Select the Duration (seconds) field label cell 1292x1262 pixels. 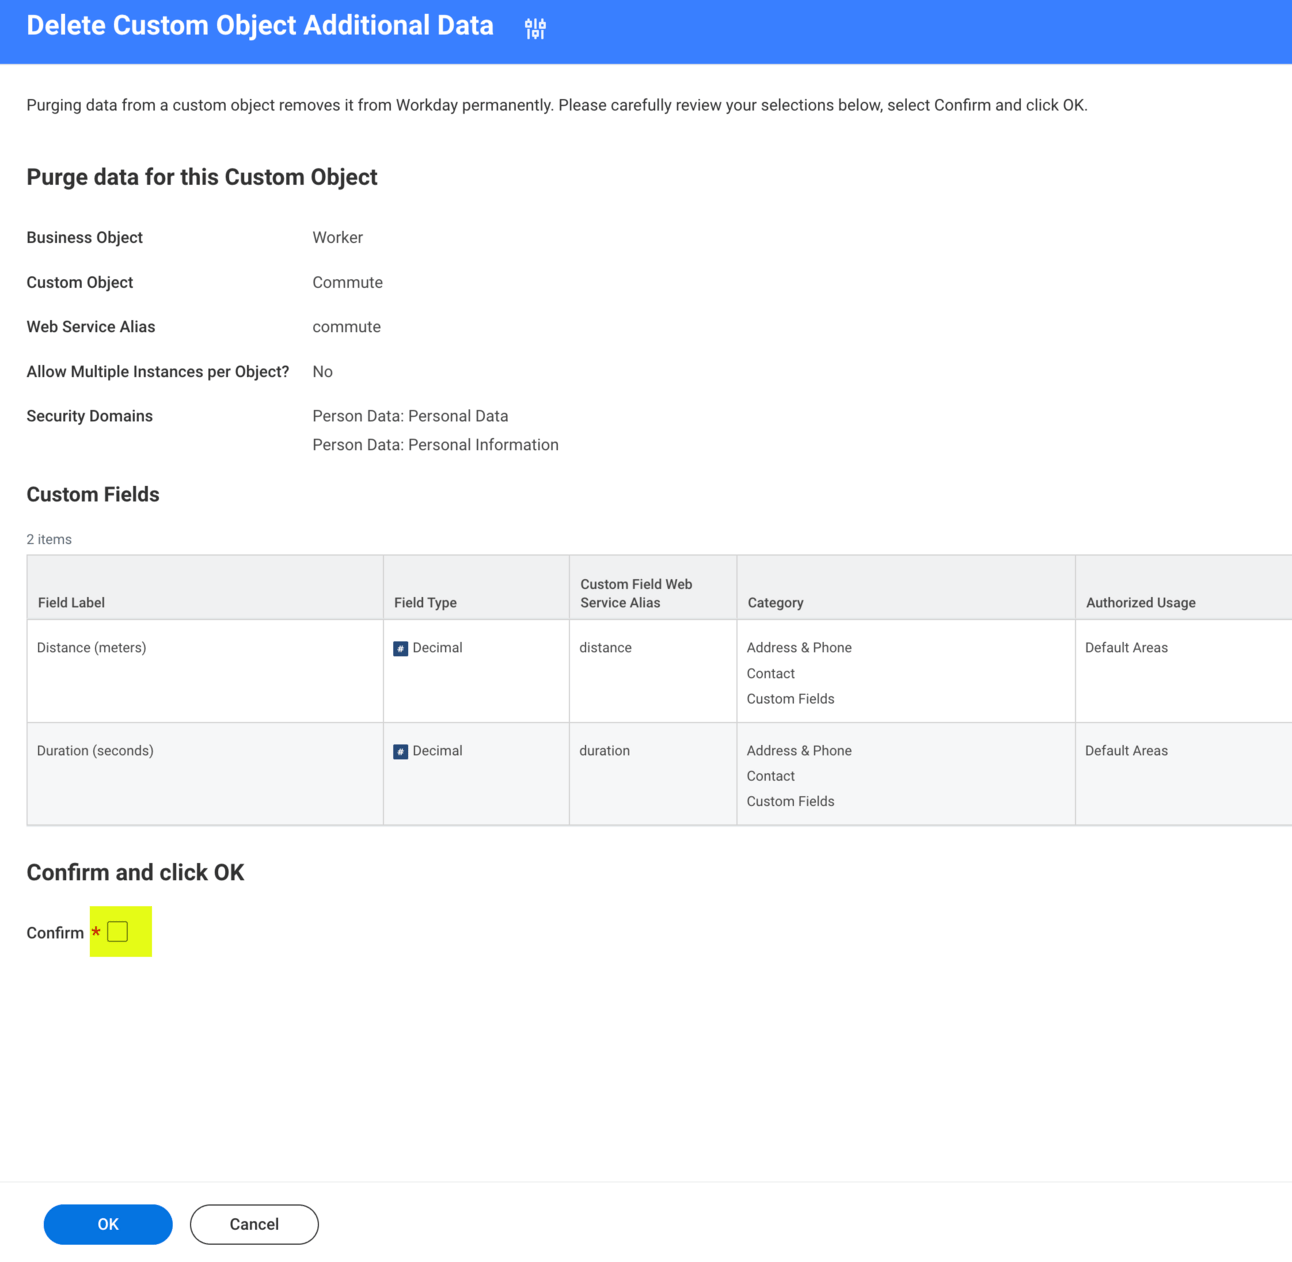(x=95, y=751)
